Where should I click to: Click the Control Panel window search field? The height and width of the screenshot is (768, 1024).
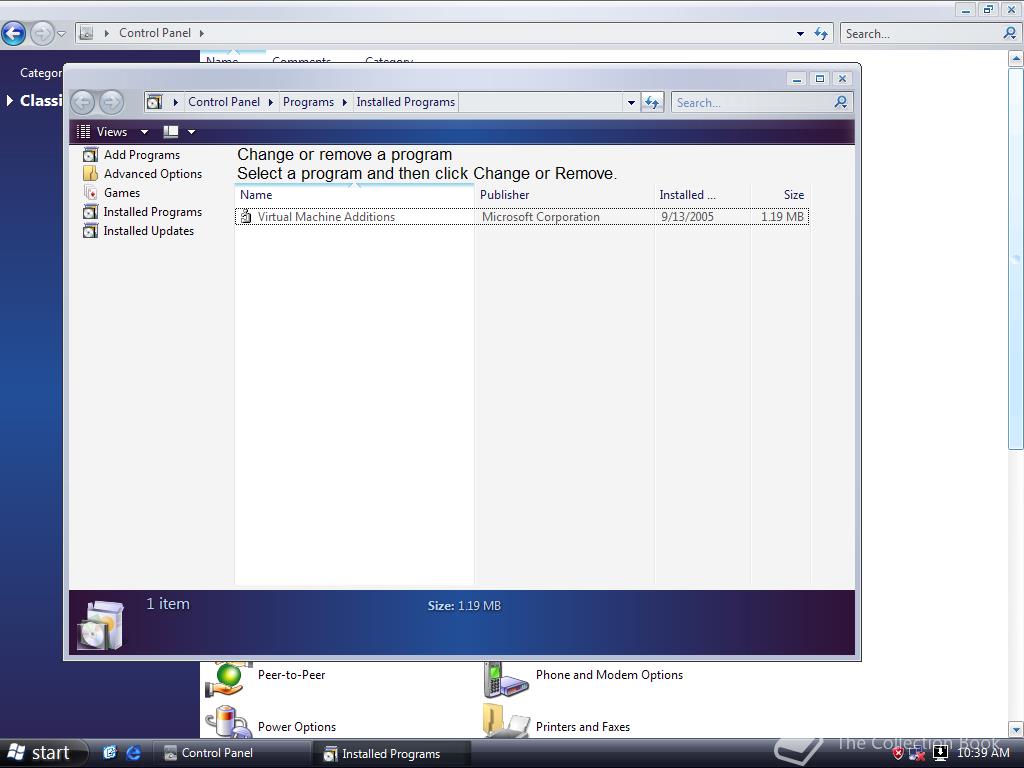tap(921, 33)
